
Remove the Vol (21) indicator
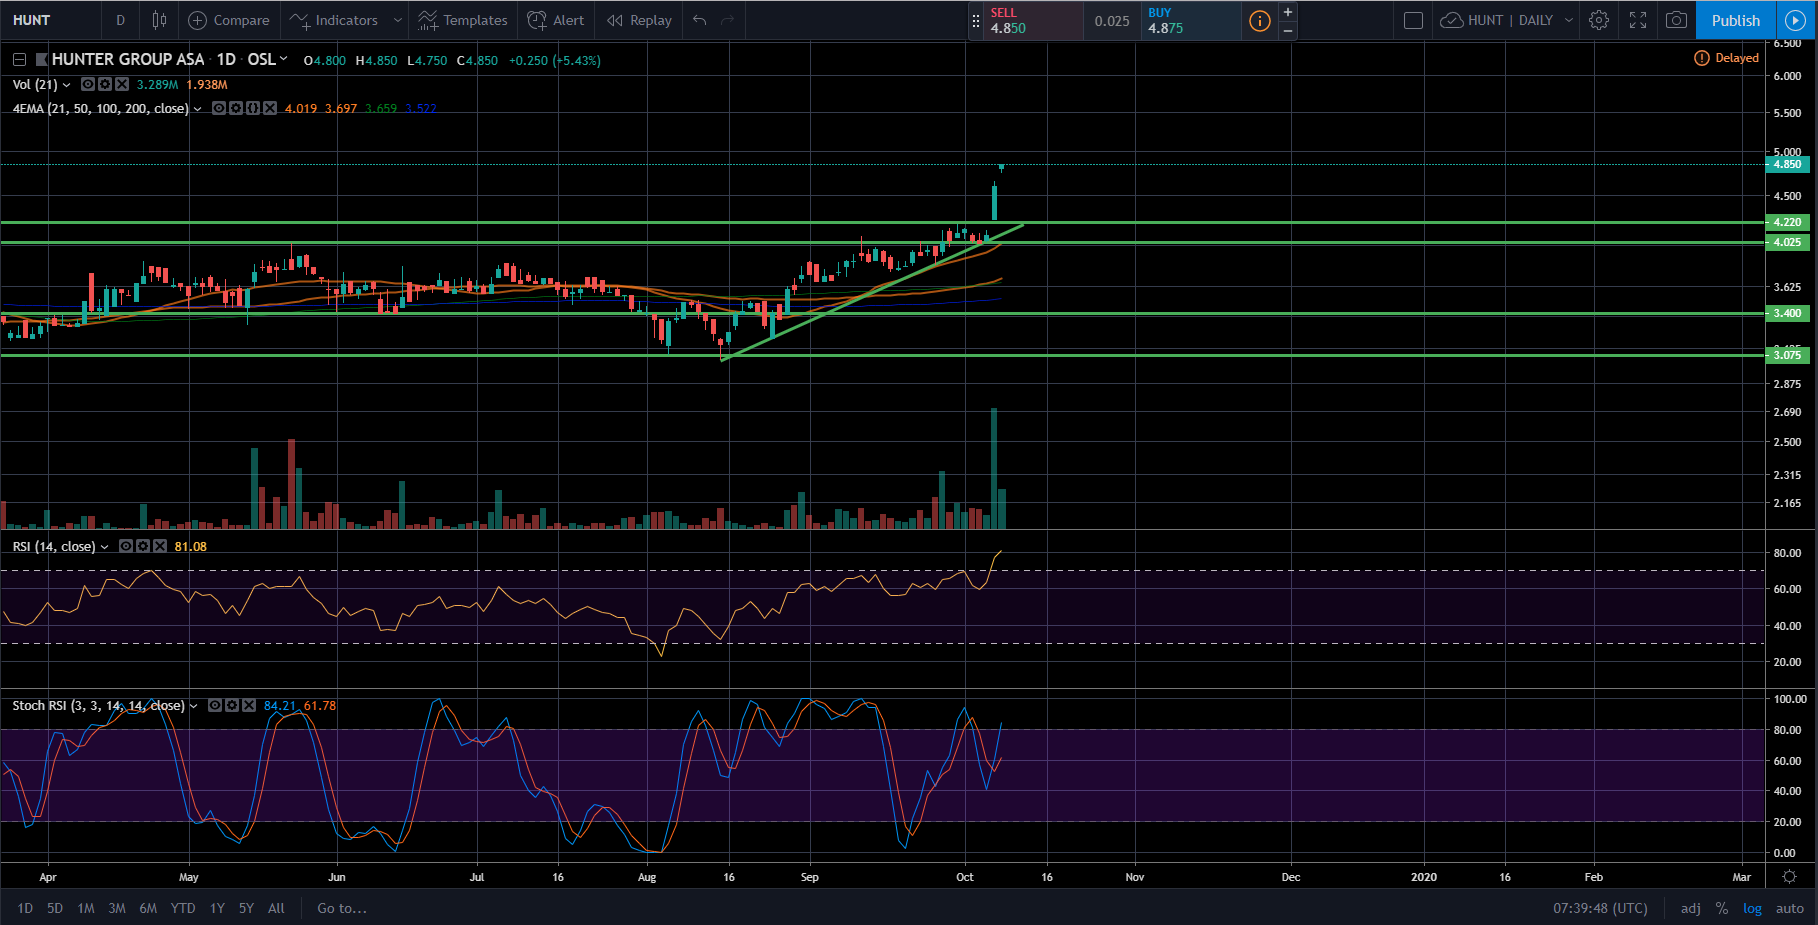(122, 85)
